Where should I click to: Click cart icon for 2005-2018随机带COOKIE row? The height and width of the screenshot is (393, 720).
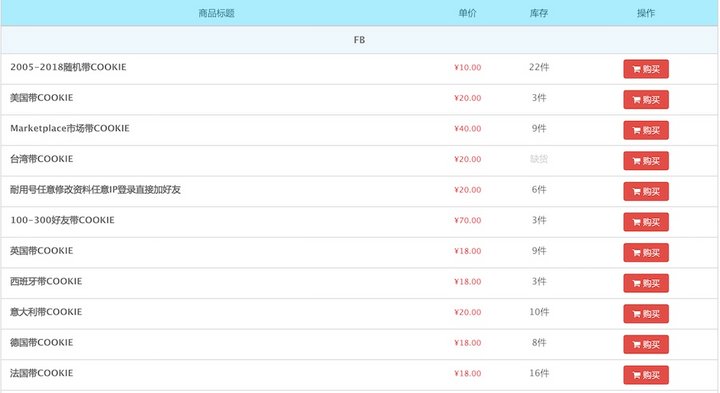(636, 69)
